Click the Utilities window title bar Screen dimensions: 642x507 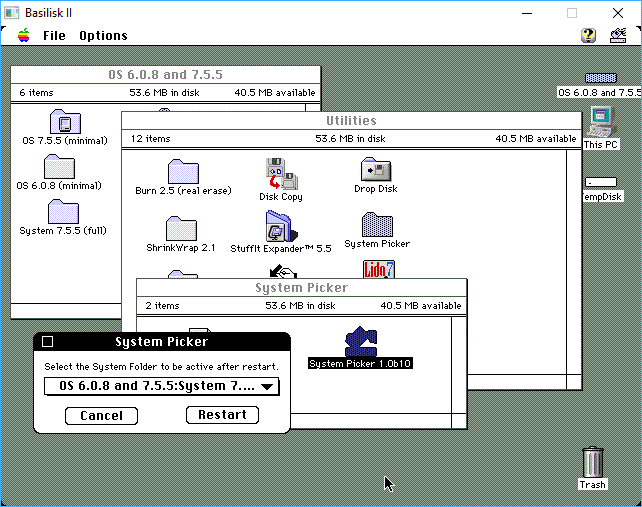351,121
